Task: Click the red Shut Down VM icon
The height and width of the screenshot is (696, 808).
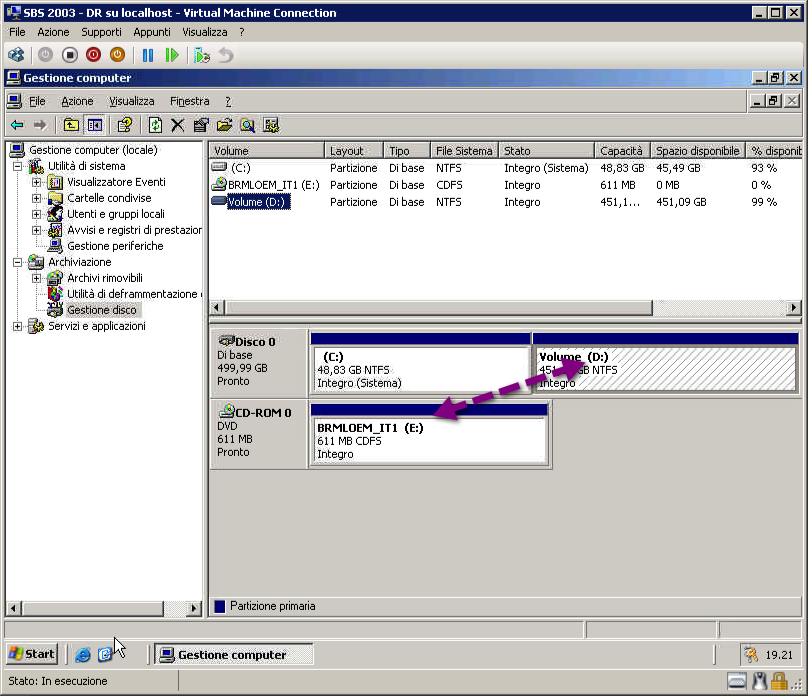Action: click(93, 55)
